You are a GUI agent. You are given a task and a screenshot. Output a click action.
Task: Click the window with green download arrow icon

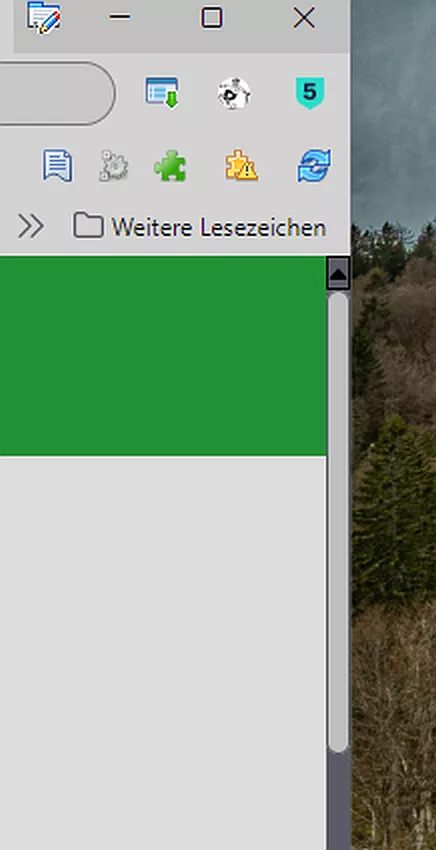tap(162, 93)
